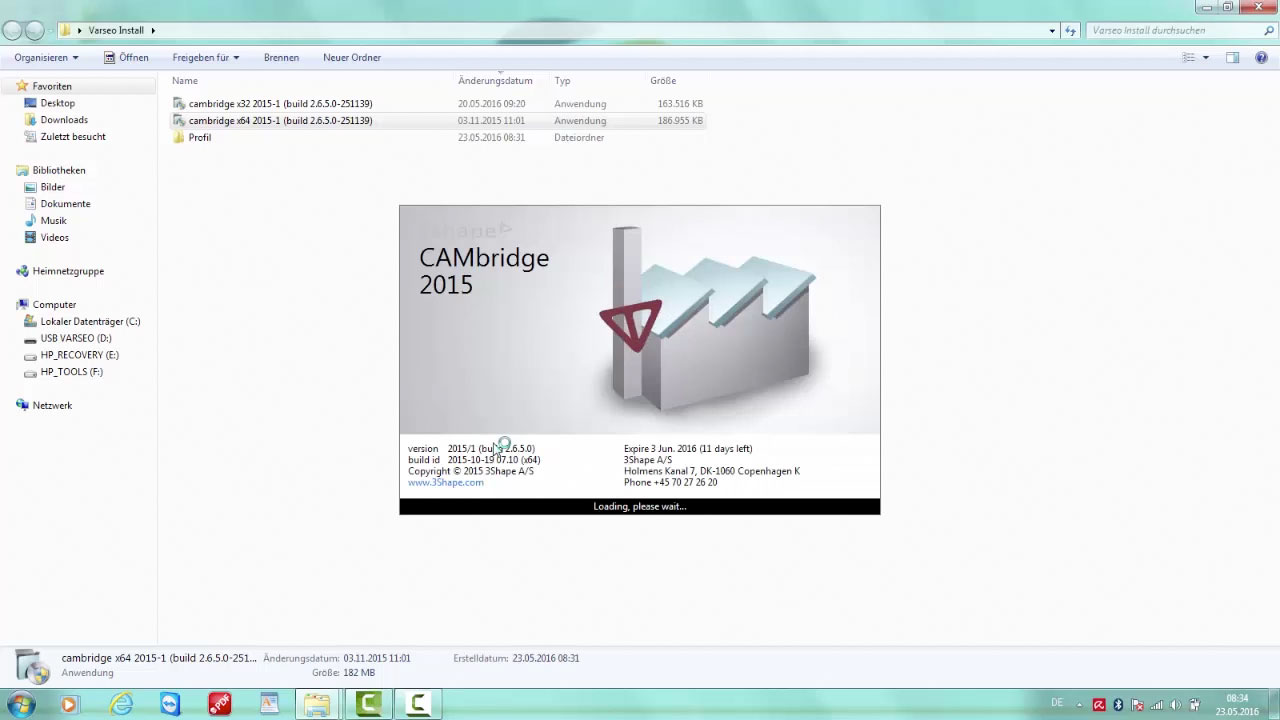
Task: Select cambridge x64 2015-1 file row
Action: coord(437,121)
